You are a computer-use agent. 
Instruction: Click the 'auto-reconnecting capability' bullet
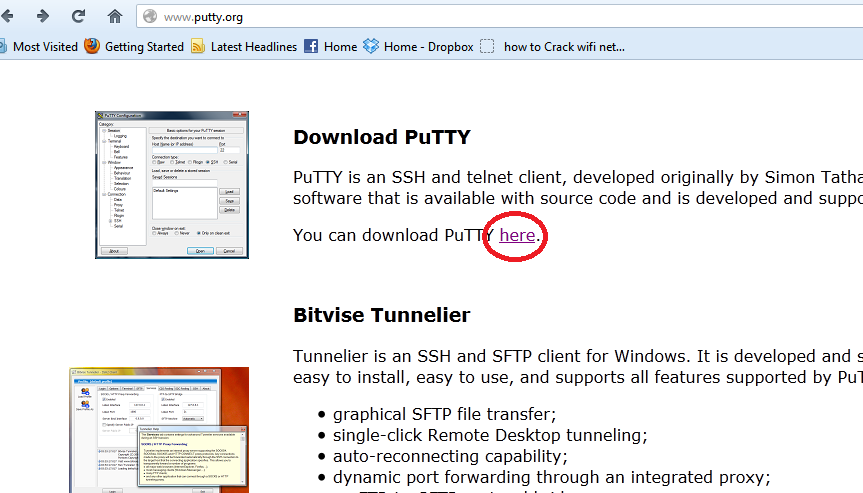[x=450, y=456]
